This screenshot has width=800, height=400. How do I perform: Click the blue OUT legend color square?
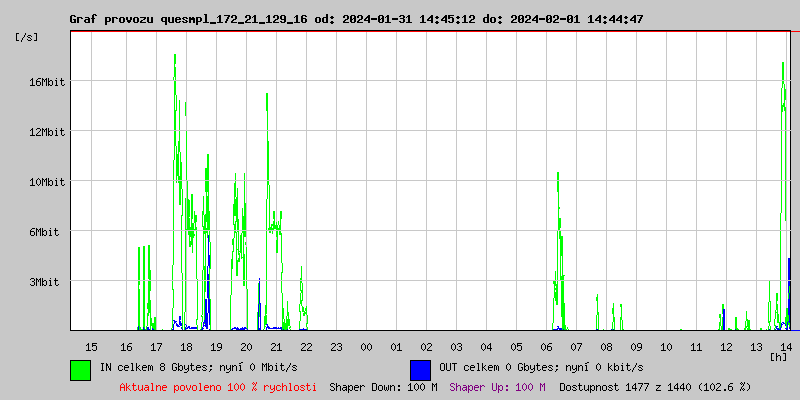tap(420, 369)
